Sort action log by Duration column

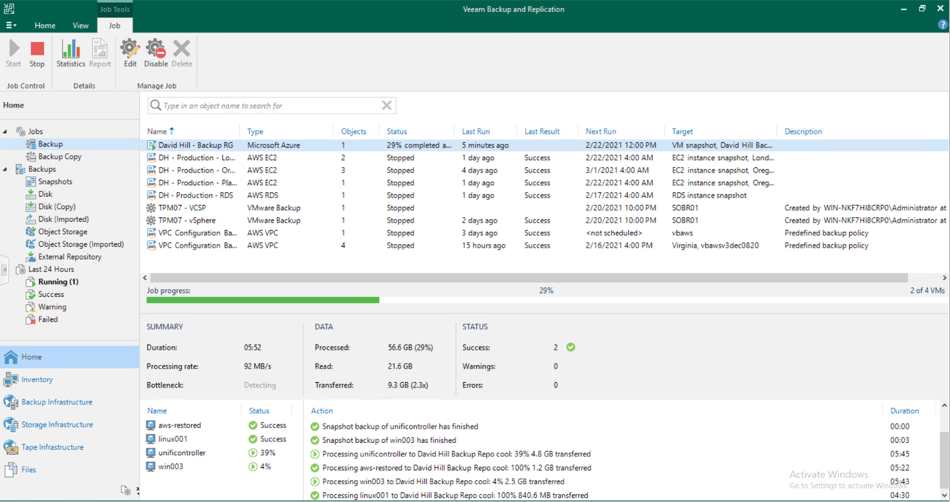click(904, 411)
